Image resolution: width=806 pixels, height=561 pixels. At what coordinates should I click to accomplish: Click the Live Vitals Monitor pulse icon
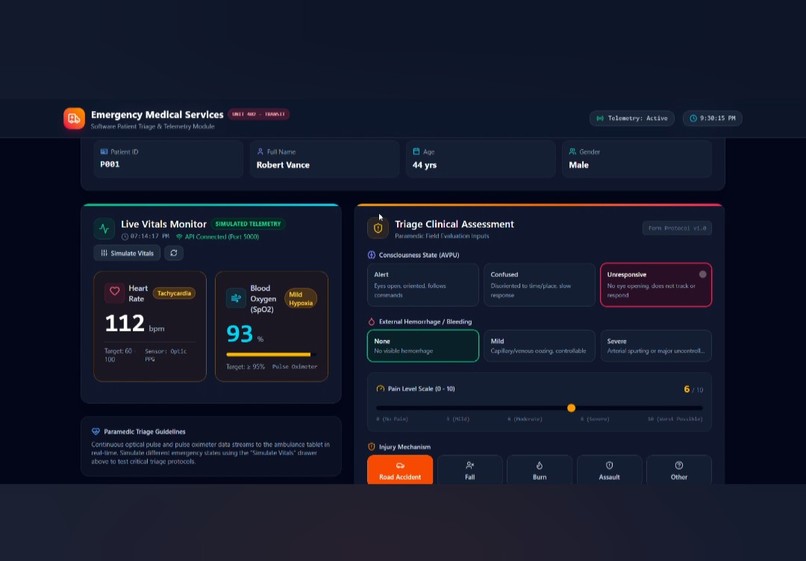104,229
